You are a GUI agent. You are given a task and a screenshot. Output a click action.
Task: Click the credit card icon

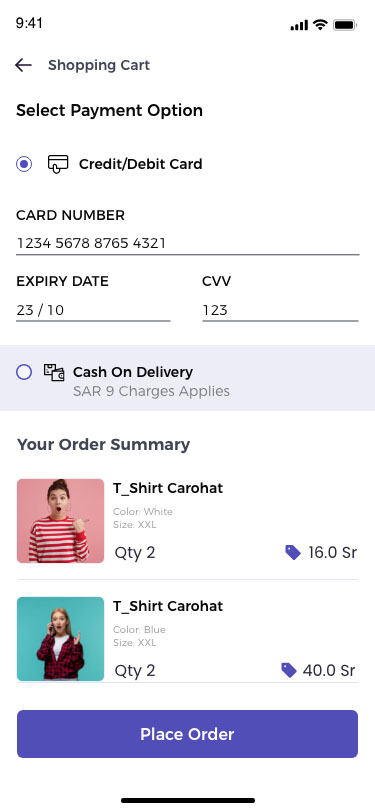point(58,164)
